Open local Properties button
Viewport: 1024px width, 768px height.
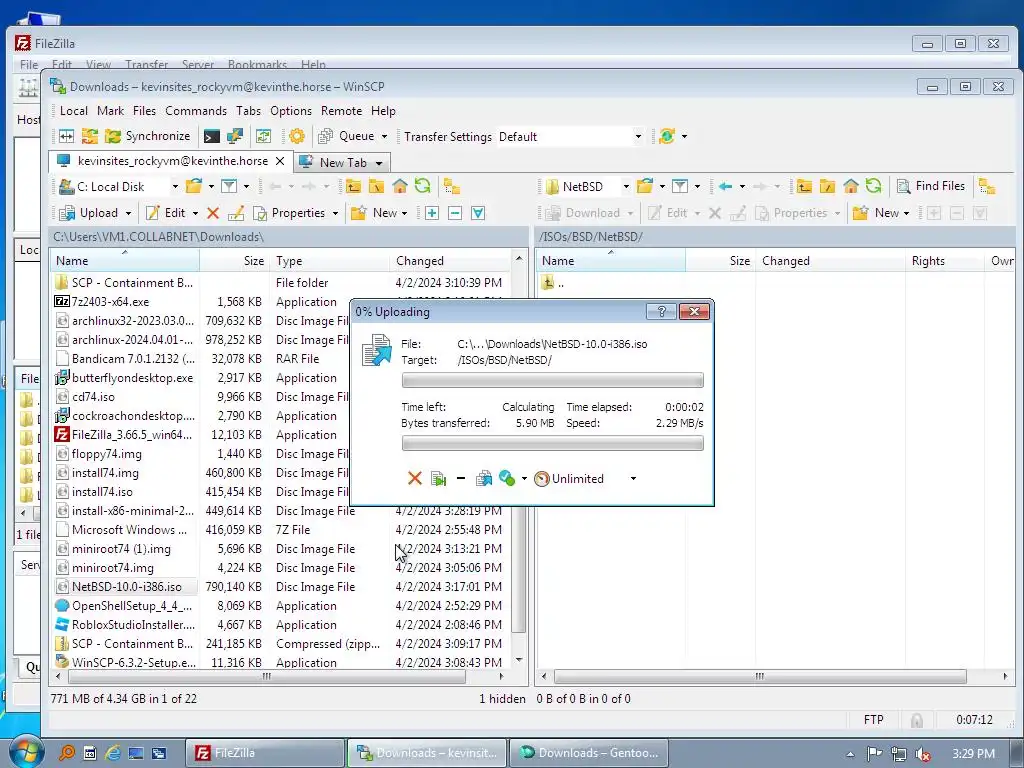289,213
